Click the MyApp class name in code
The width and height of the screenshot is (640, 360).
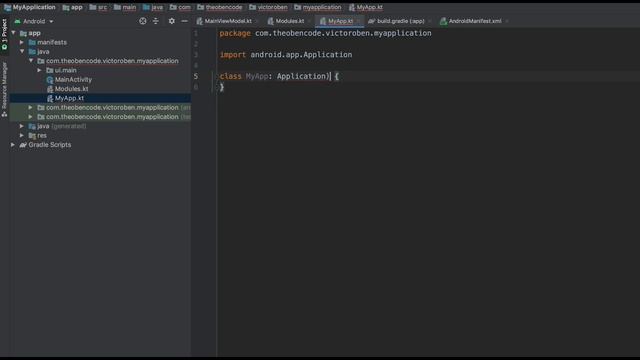coord(257,76)
